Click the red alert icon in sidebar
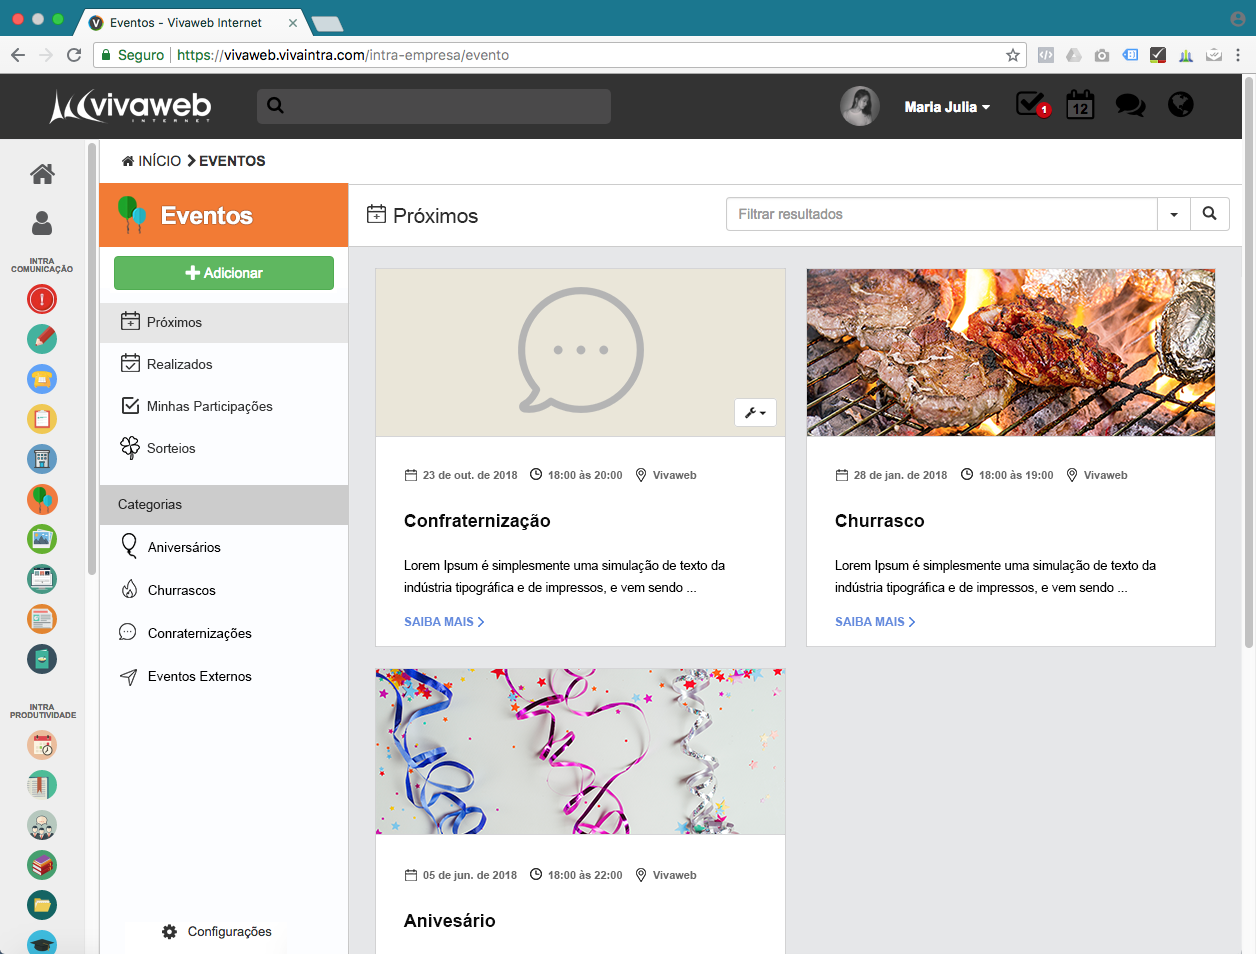This screenshot has width=1256, height=954. pos(42,299)
